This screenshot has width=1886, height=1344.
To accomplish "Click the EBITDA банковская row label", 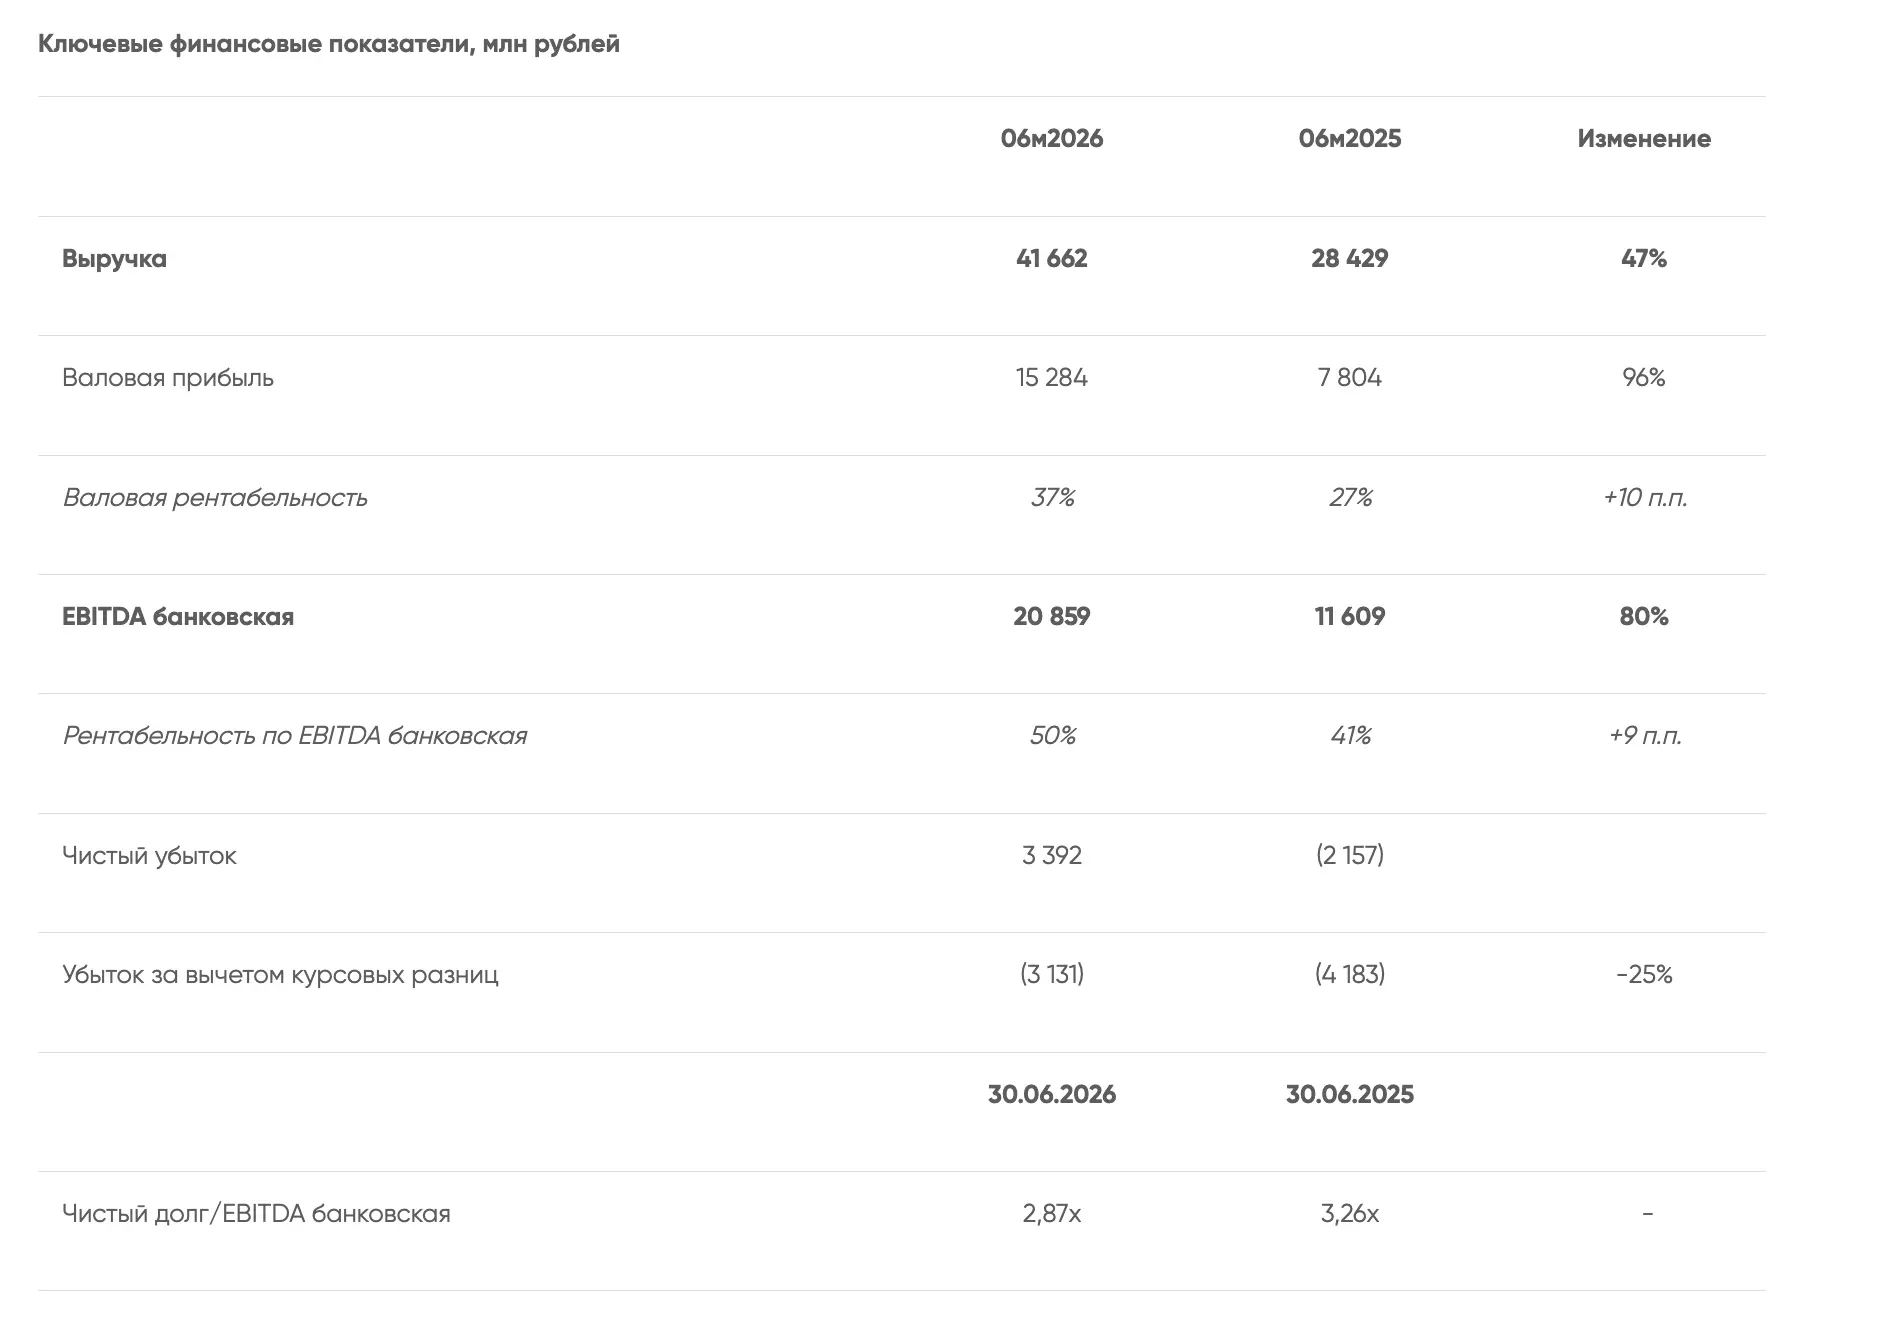I will pyautogui.click(x=178, y=617).
